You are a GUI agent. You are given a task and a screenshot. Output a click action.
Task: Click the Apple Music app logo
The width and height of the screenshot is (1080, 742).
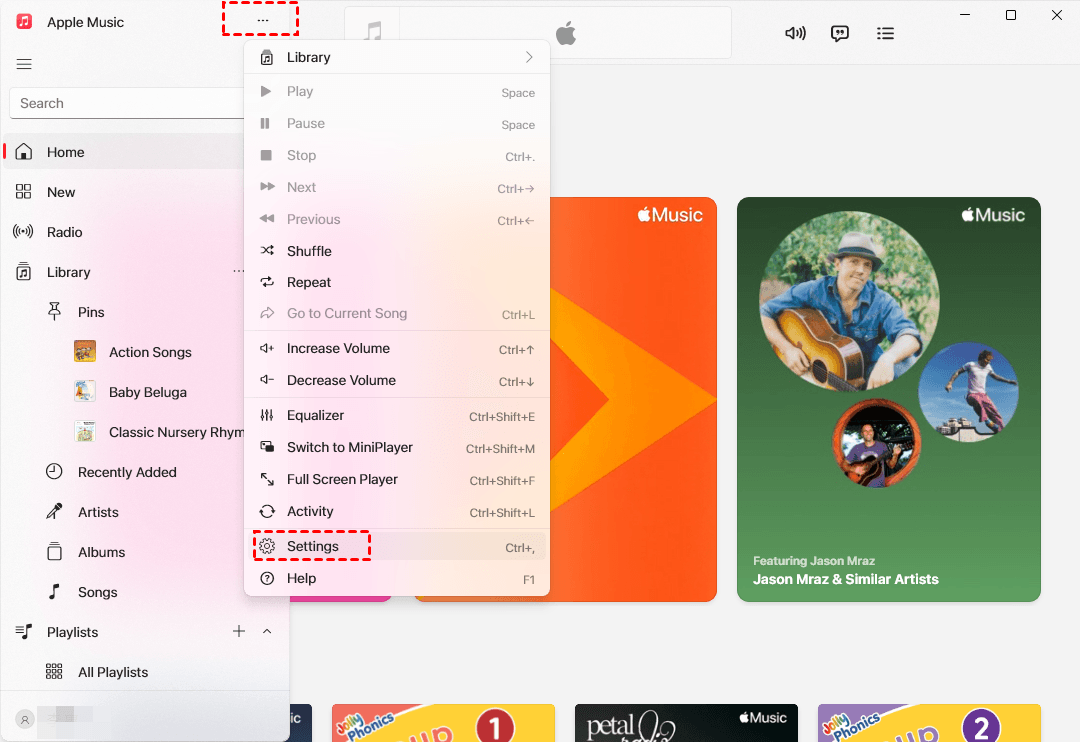[x=24, y=21]
